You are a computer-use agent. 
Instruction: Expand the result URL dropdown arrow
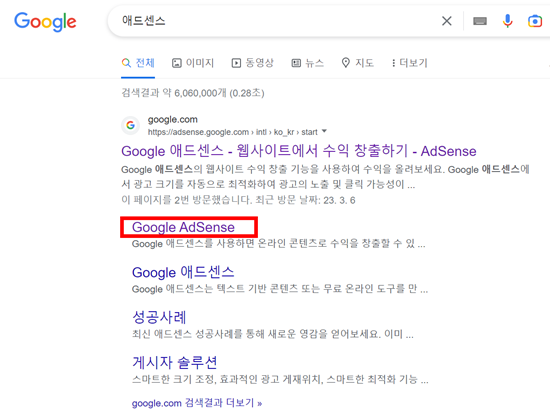click(x=324, y=131)
